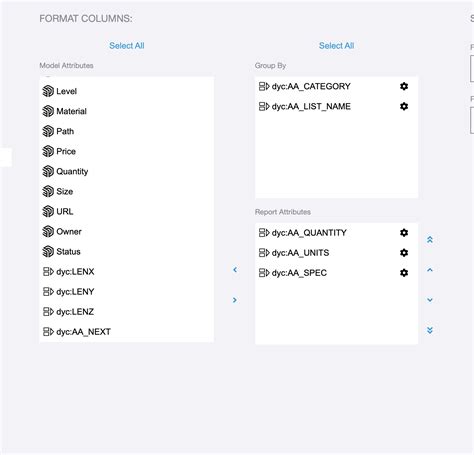Open settings gear for dyc:AA_CATEGORY
Viewport: 474px width, 455px height.
pyautogui.click(x=404, y=86)
